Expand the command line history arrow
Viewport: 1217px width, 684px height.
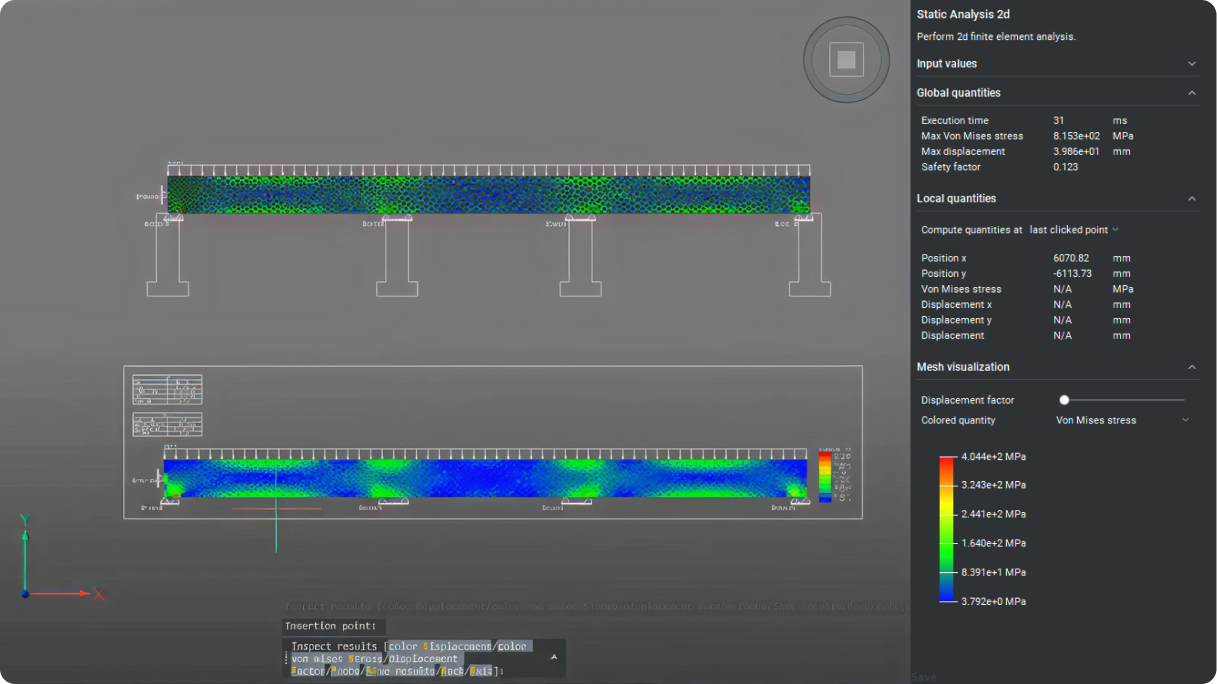click(553, 658)
